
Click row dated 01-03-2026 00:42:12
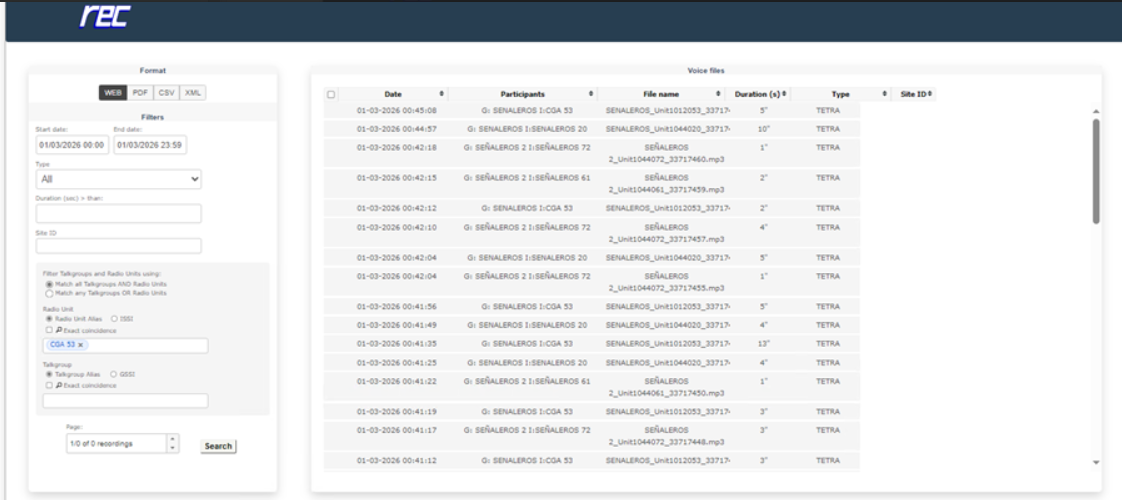(x=592, y=208)
